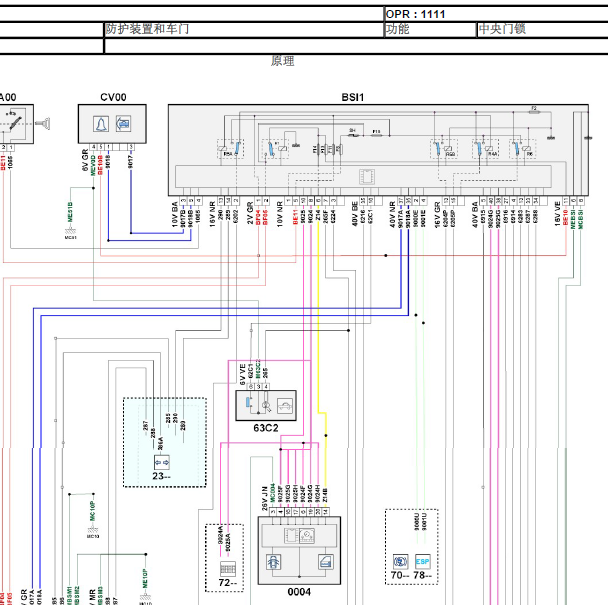
Task: Click the R6 relay symbol in BSI1
Action: coord(523,149)
